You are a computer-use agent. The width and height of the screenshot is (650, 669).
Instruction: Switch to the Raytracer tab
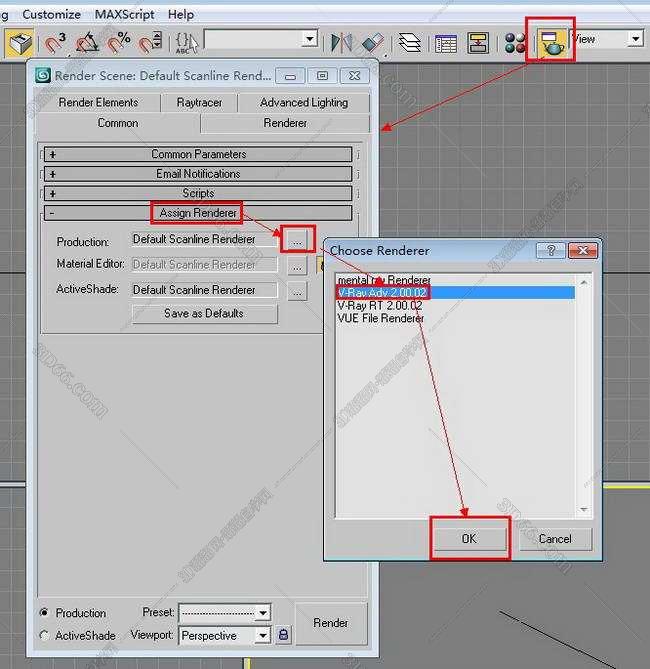point(199,102)
